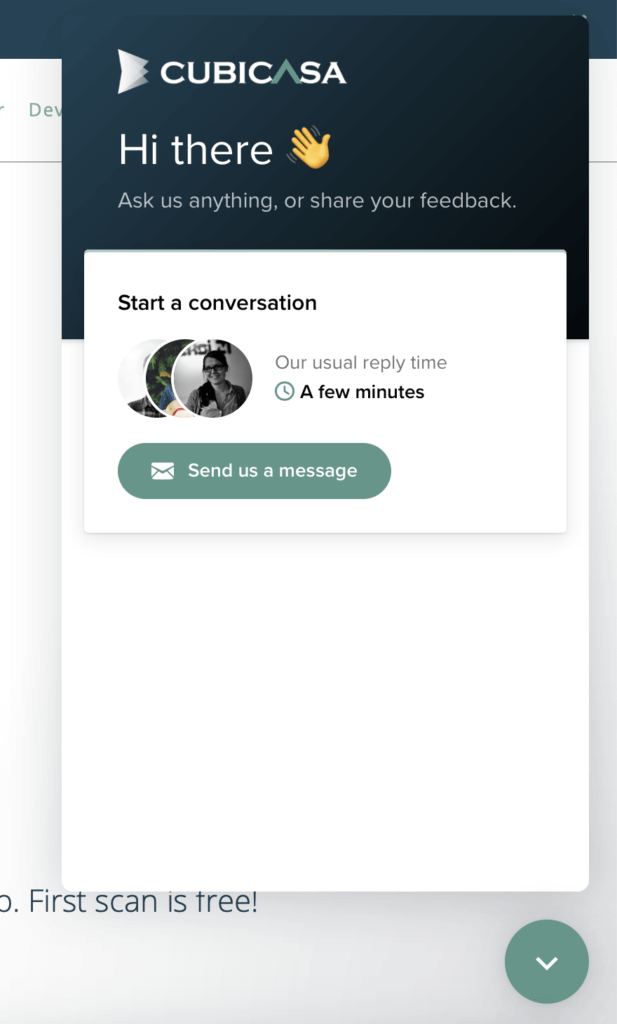The width and height of the screenshot is (617, 1024).
Task: Open the Dev navigation link behind the widget
Action: pos(45,109)
